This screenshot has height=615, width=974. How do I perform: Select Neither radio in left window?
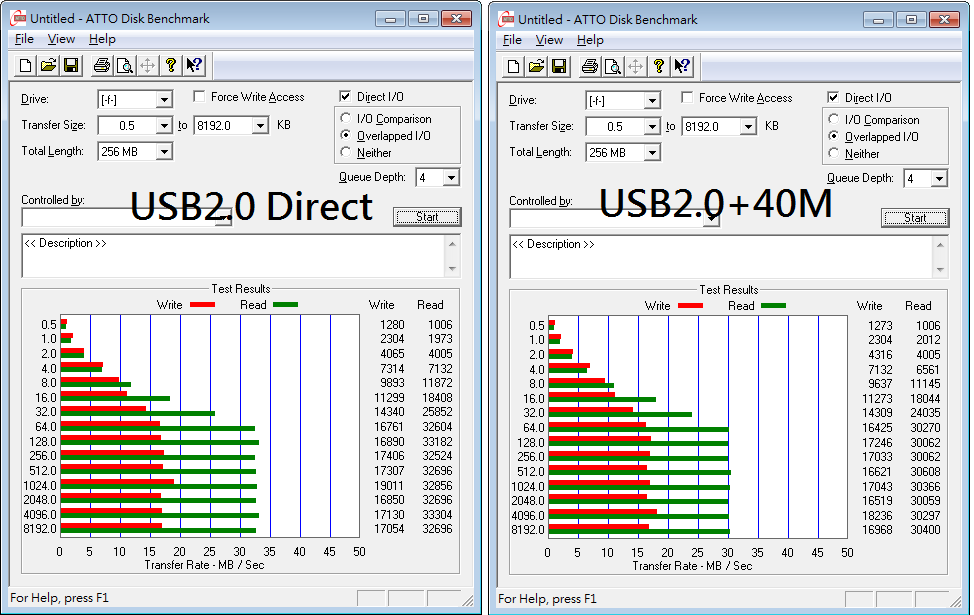coord(345,152)
